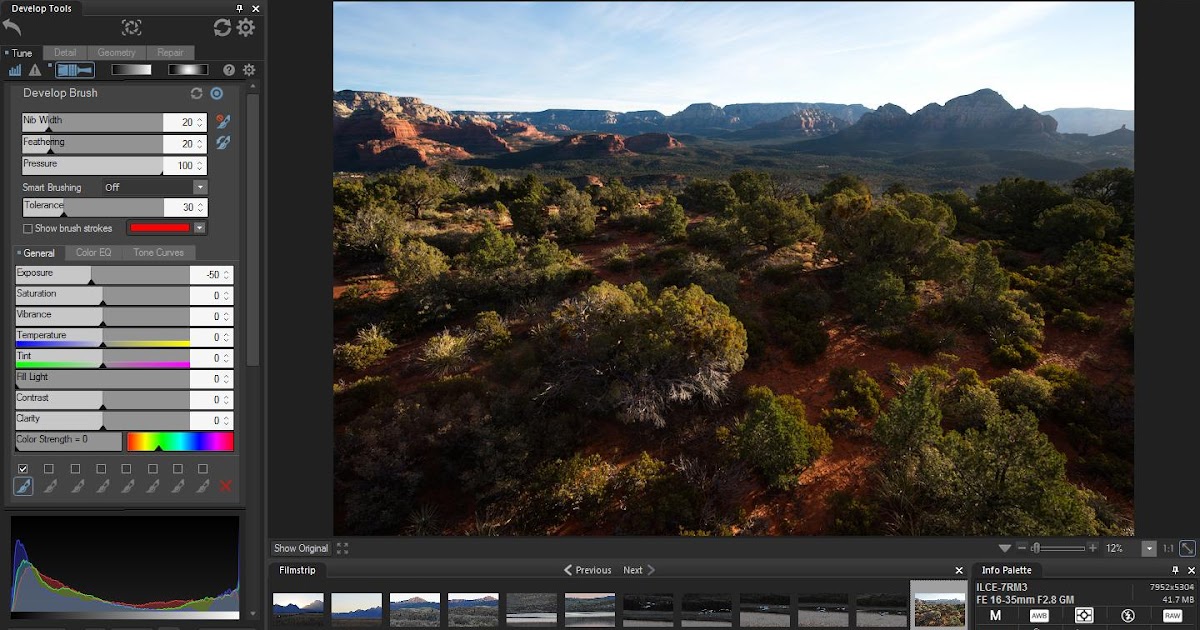
Task: Open the small Tune tab gear settings
Action: click(249, 70)
